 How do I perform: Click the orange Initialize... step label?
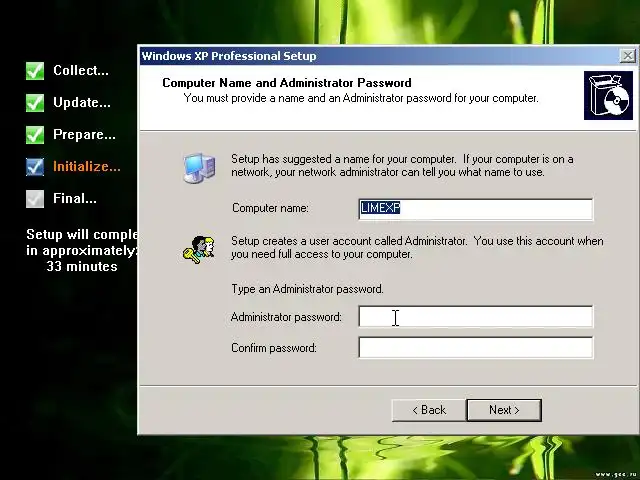(x=87, y=167)
